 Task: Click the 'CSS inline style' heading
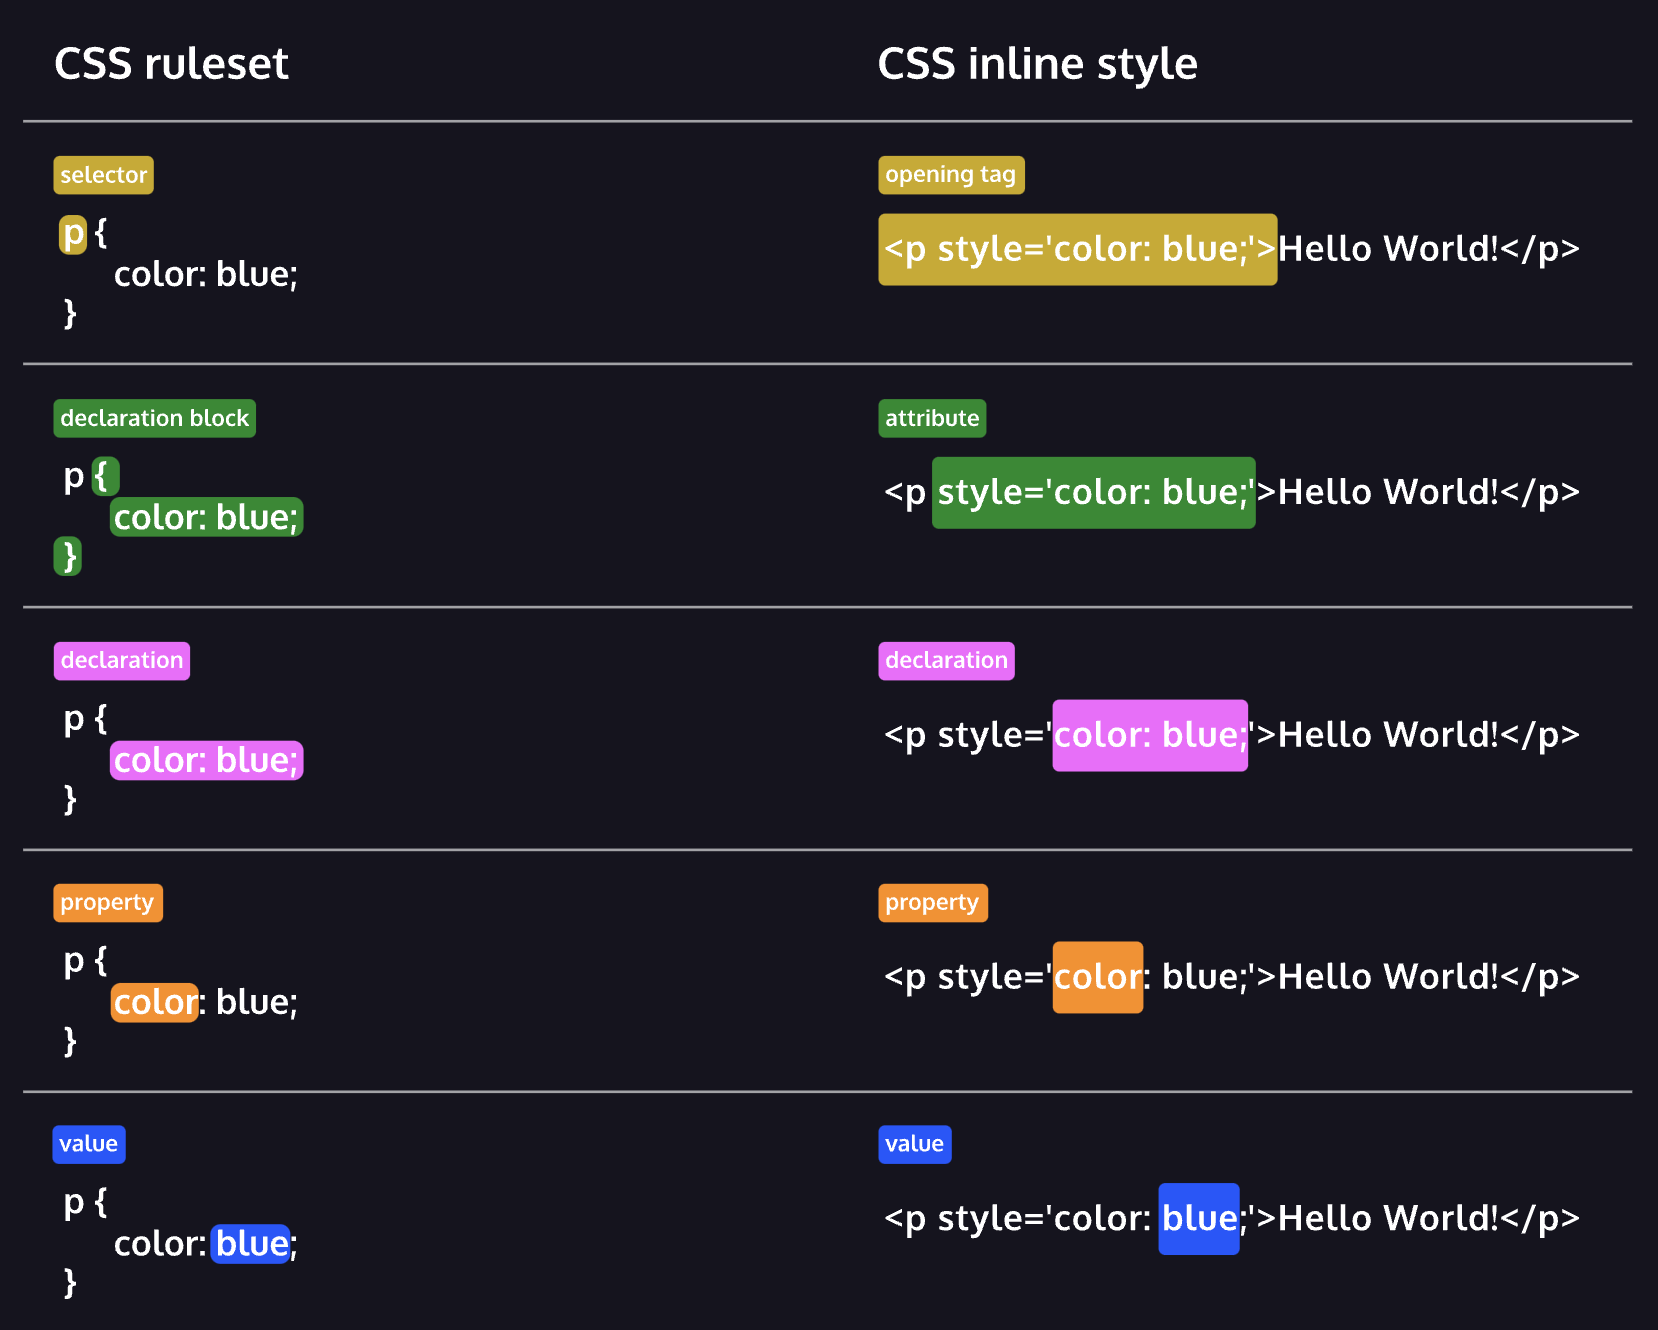(x=1037, y=64)
